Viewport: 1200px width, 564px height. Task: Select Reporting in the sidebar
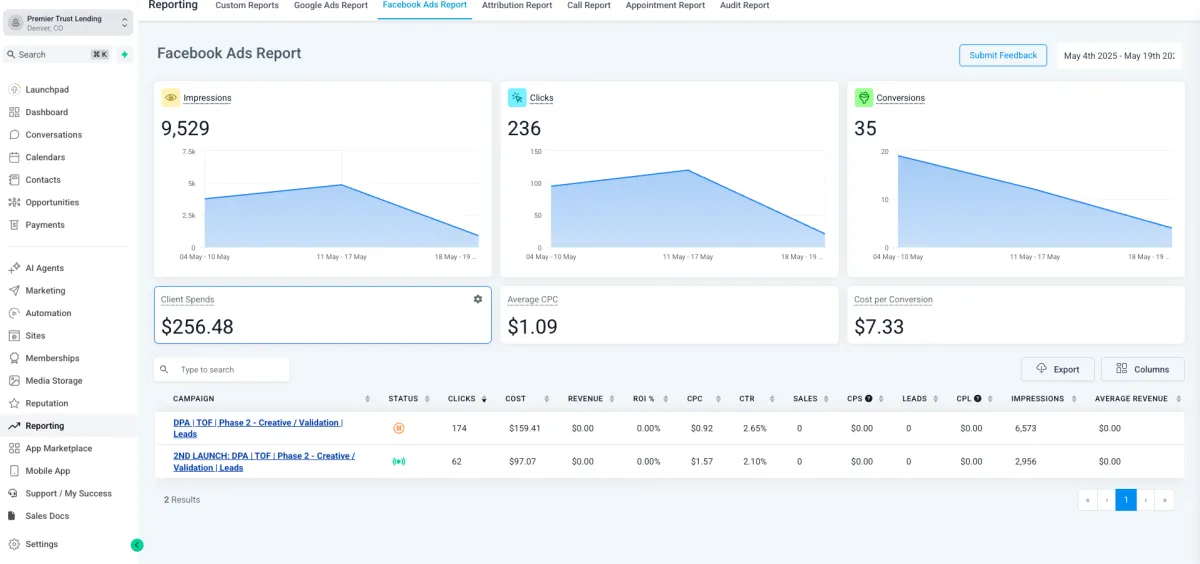(69, 426)
